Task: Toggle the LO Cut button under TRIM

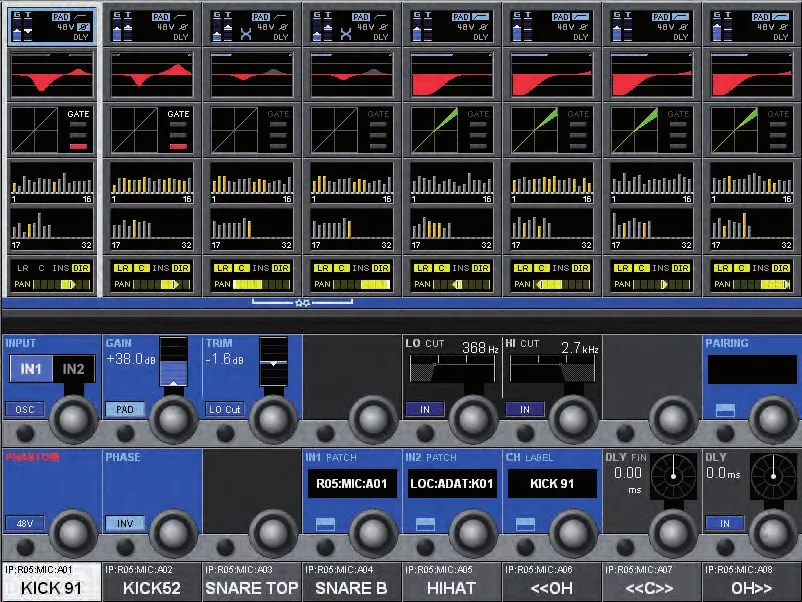Action: click(x=225, y=409)
